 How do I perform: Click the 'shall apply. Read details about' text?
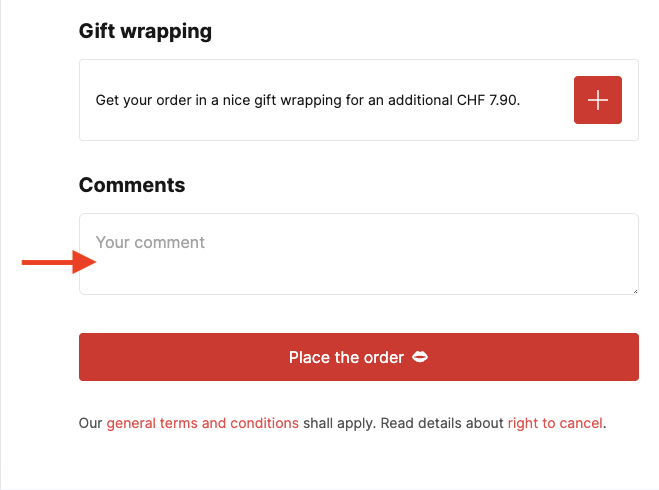pyautogui.click(x=403, y=423)
